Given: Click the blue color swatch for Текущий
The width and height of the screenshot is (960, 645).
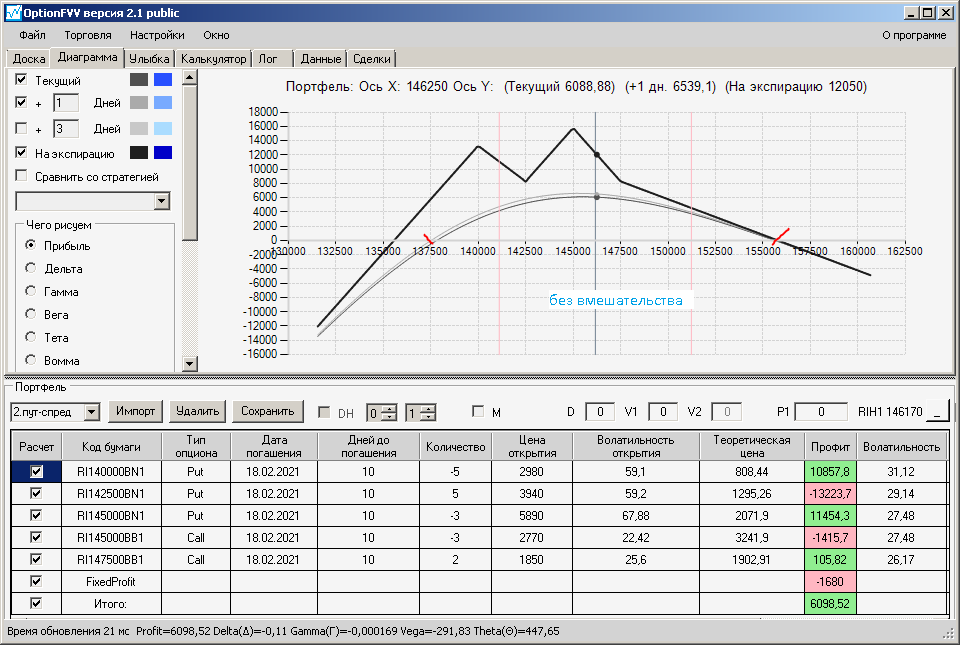Looking at the screenshot, I should point(162,79).
